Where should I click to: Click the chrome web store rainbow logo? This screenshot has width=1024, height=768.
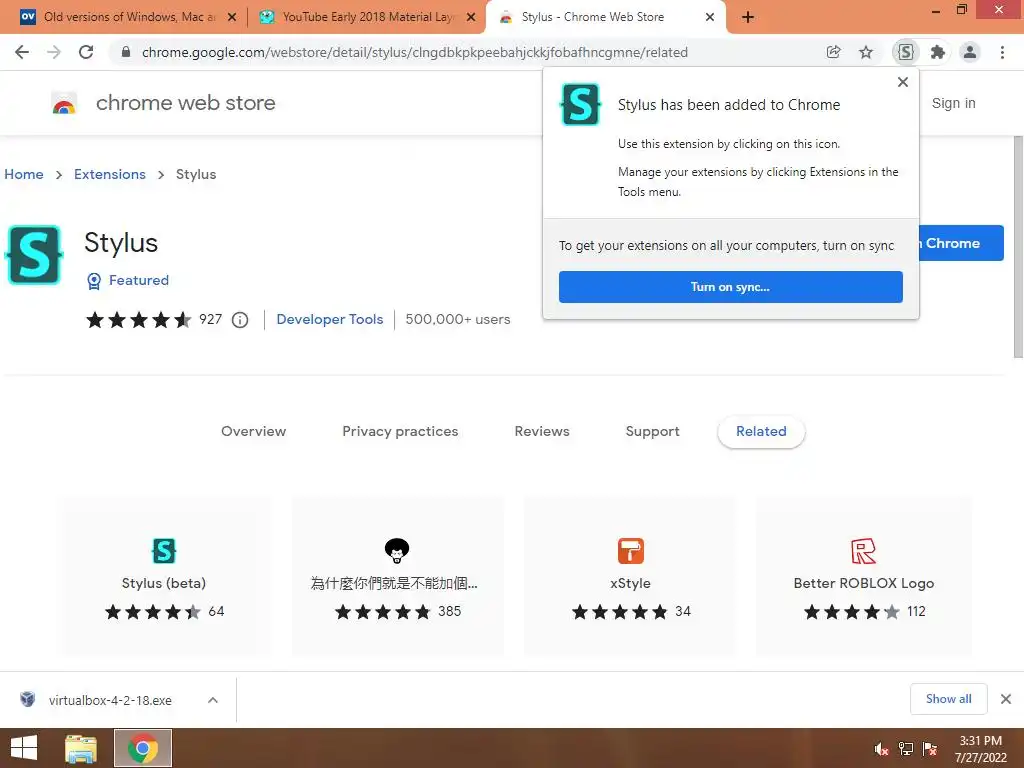[x=64, y=103]
